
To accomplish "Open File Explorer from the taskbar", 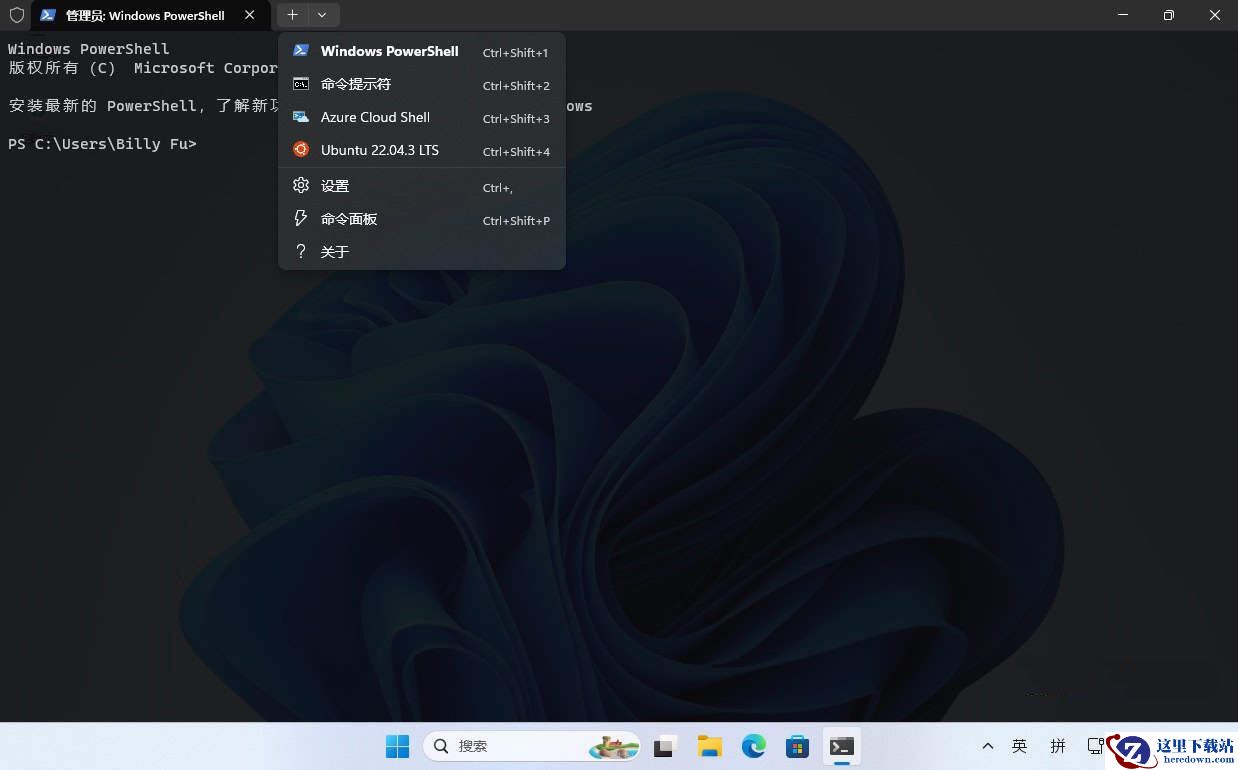I will [x=710, y=746].
